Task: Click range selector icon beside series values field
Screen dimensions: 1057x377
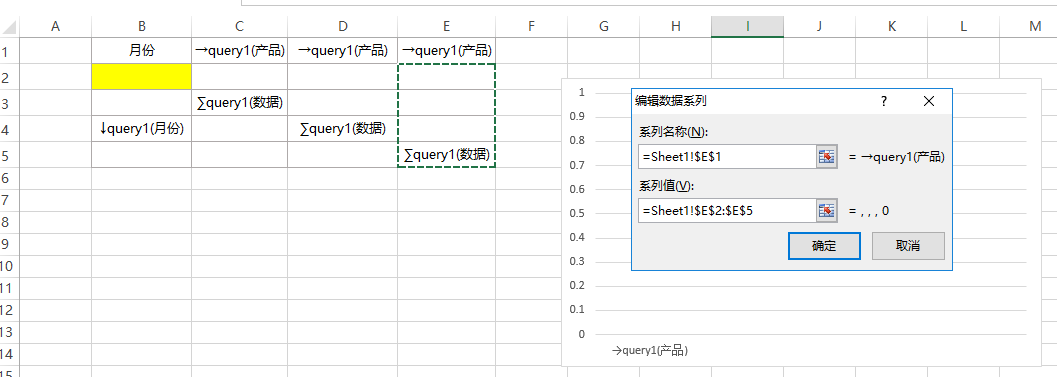Action: pos(826,210)
